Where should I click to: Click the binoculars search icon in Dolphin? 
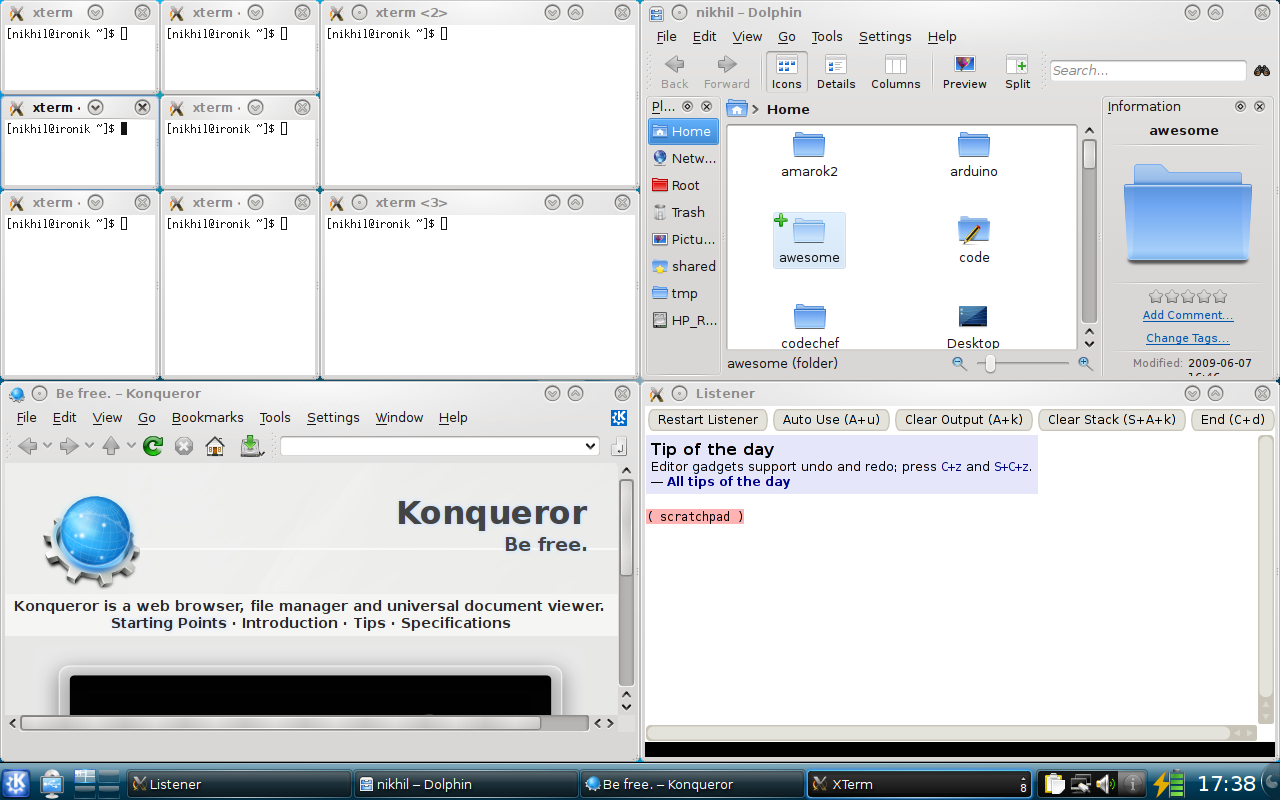point(1262,70)
